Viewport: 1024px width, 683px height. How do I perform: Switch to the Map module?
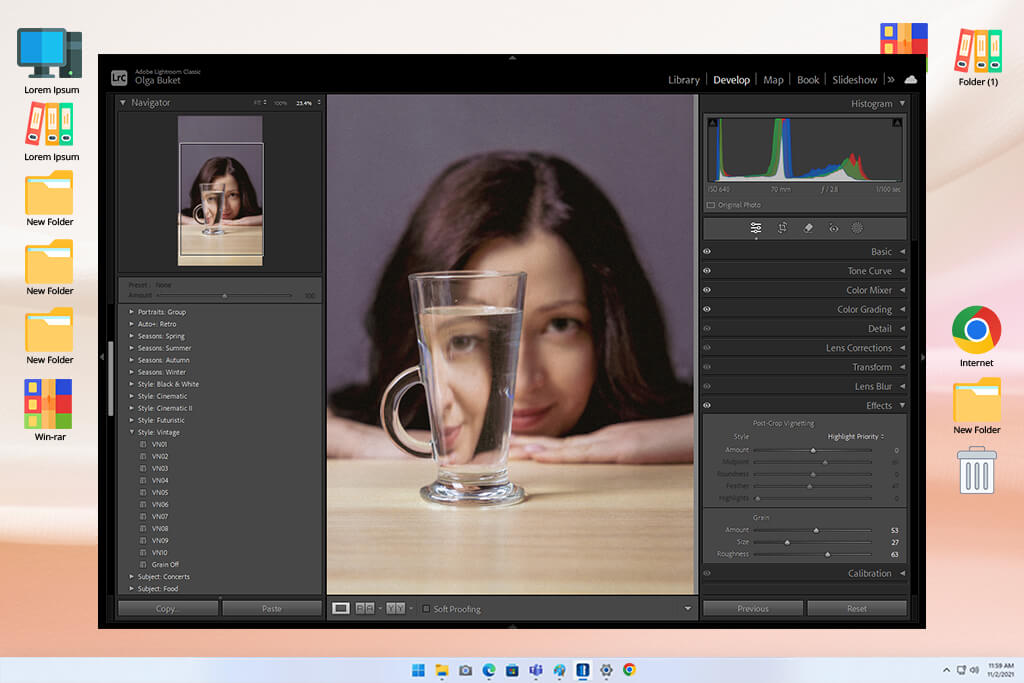pos(773,80)
